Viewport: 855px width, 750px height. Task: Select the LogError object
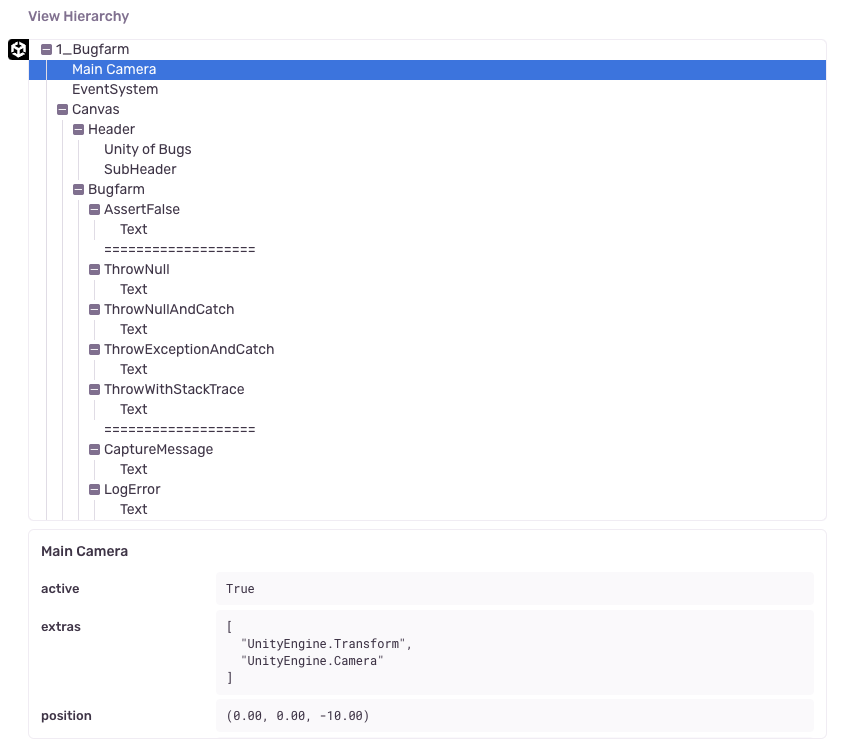(x=133, y=489)
